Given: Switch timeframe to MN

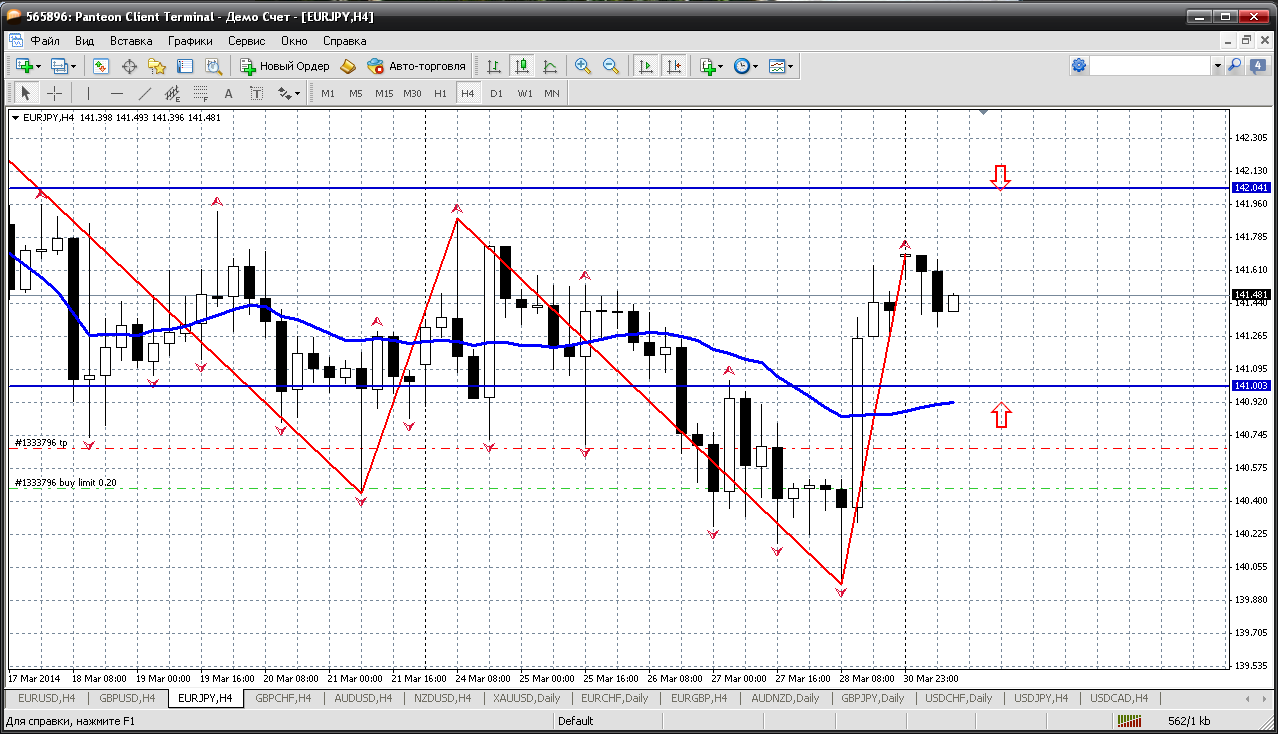Looking at the screenshot, I should pyautogui.click(x=552, y=93).
